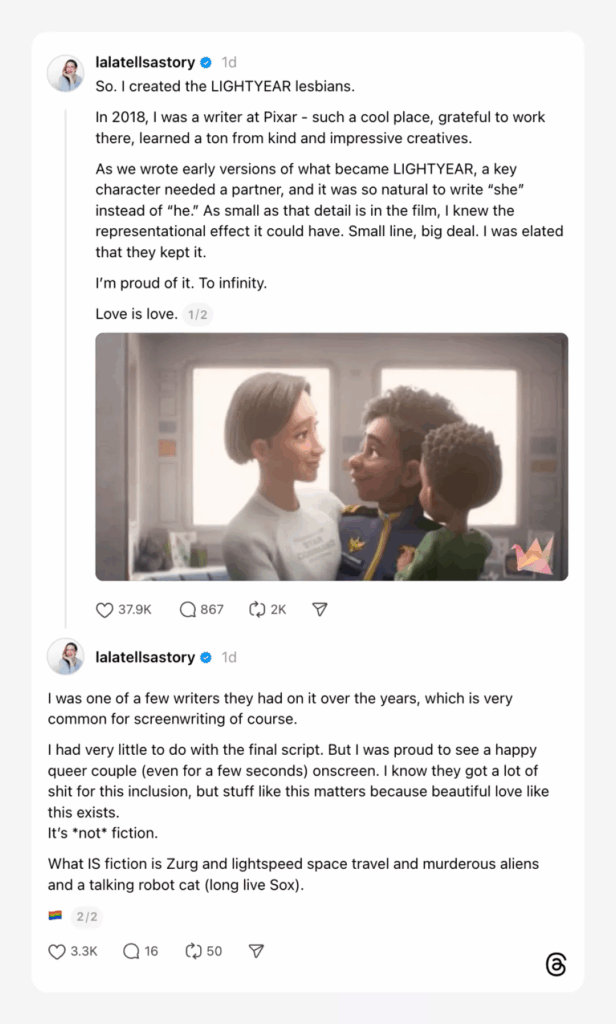
Task: Share the first post via send icon
Action: [319, 609]
